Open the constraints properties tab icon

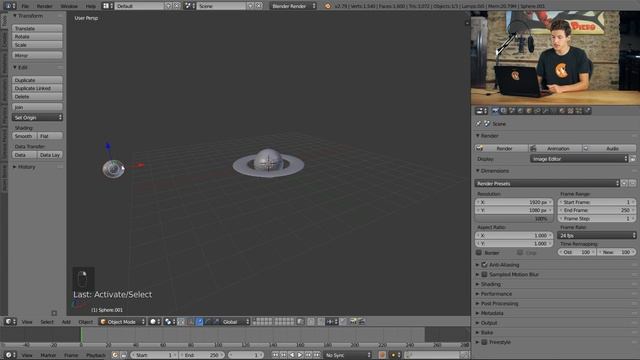(537, 111)
